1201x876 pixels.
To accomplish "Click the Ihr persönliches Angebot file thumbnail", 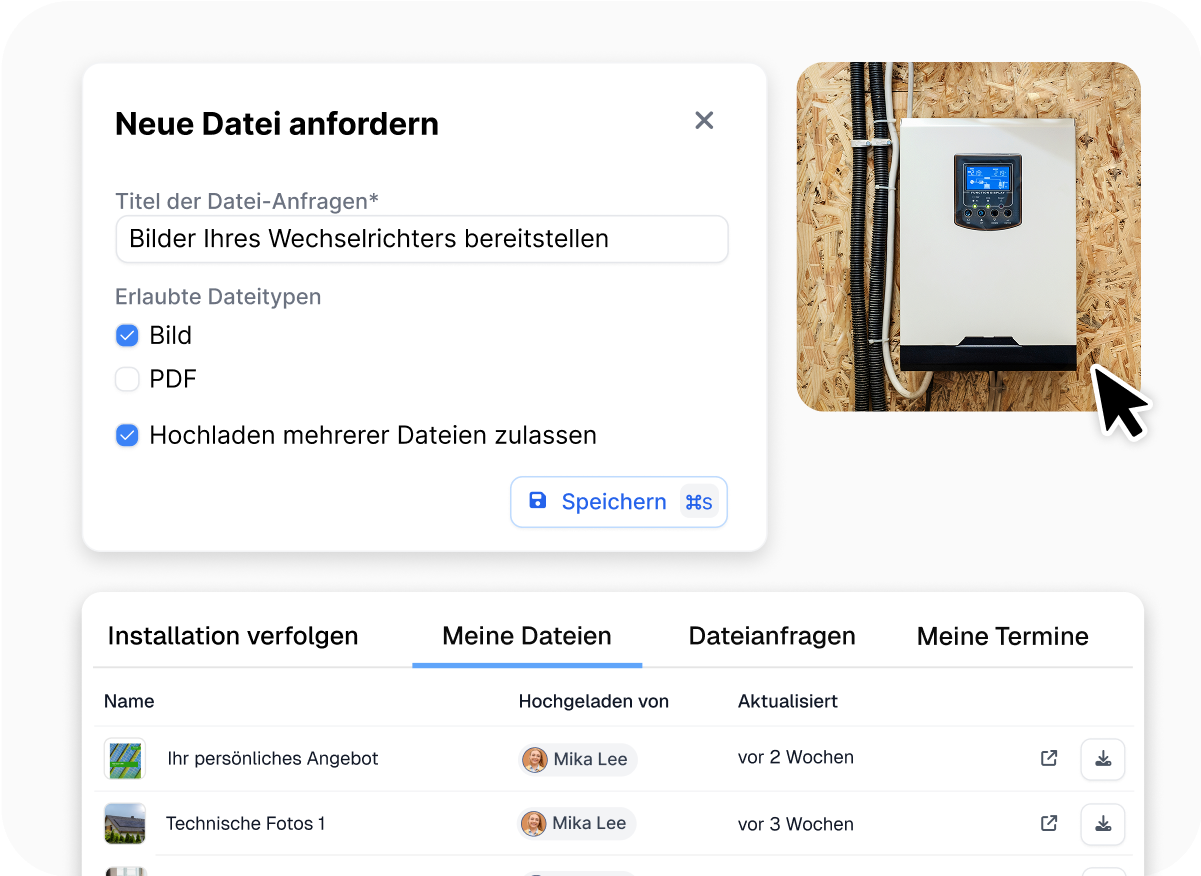I will tap(125, 759).
